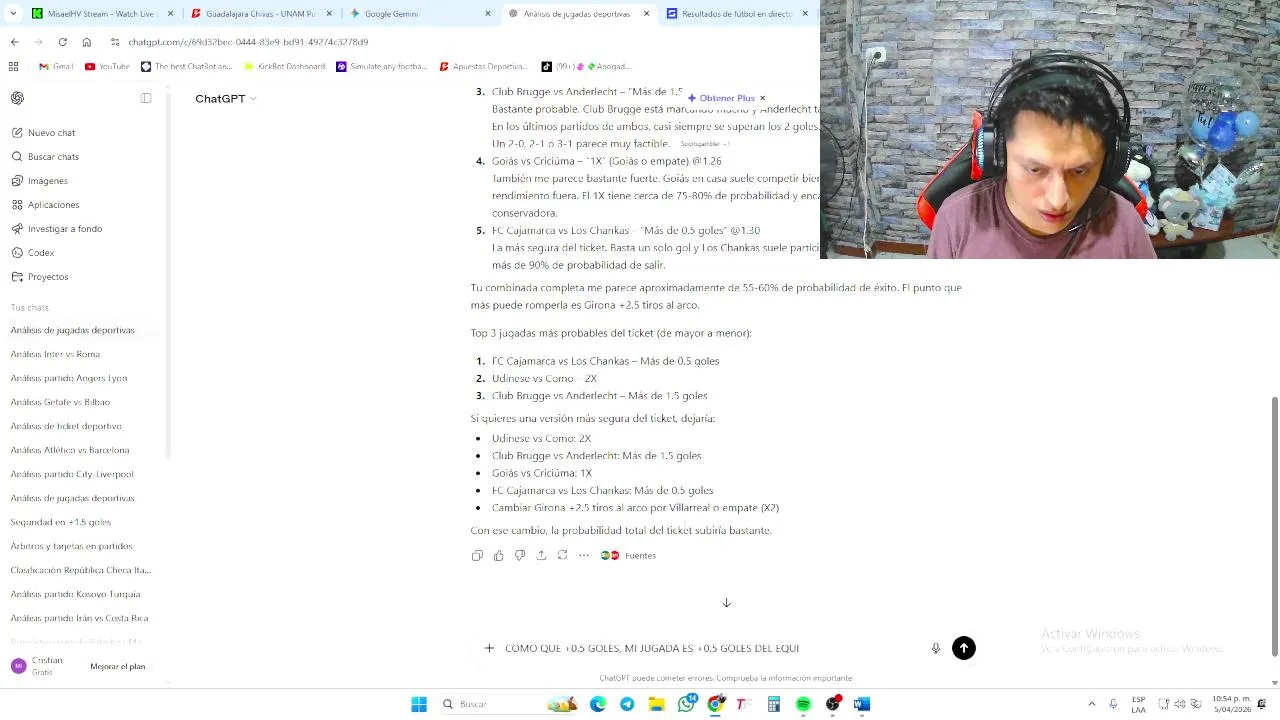Open YouTube bookmark
The image size is (1280, 720).
(107, 66)
